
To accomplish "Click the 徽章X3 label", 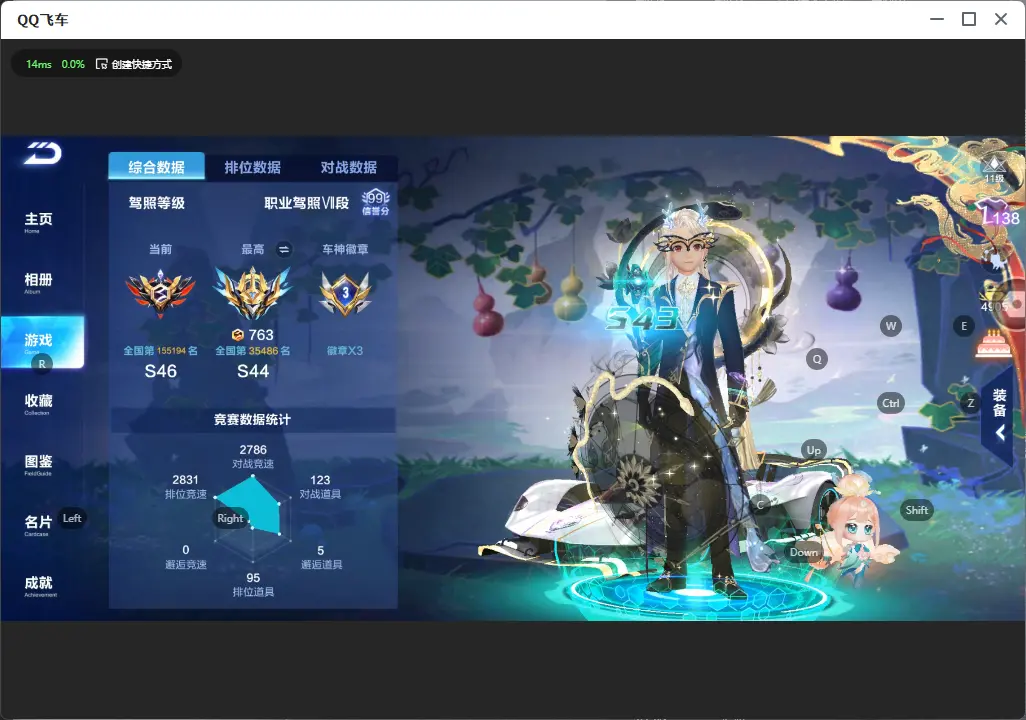I will pyautogui.click(x=345, y=351).
